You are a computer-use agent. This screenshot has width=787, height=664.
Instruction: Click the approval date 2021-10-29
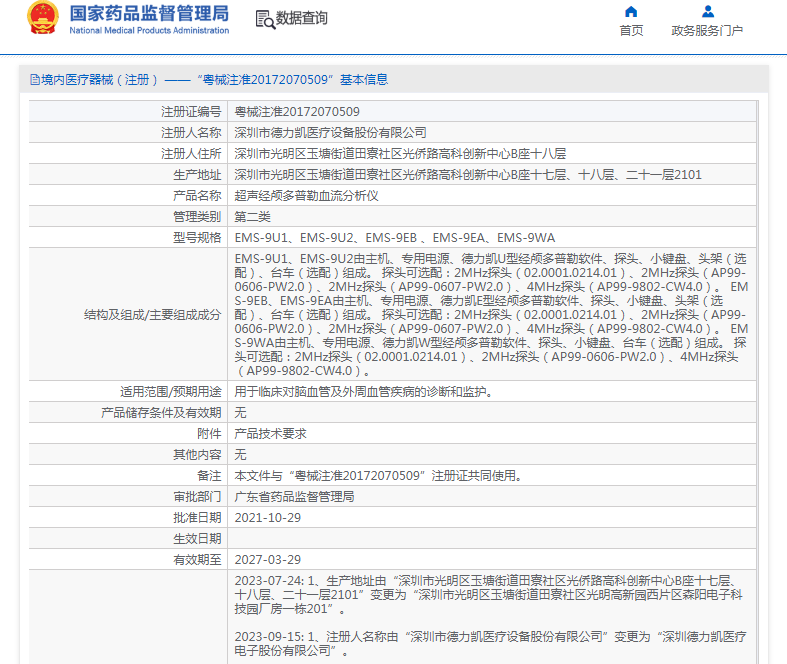tap(267, 517)
